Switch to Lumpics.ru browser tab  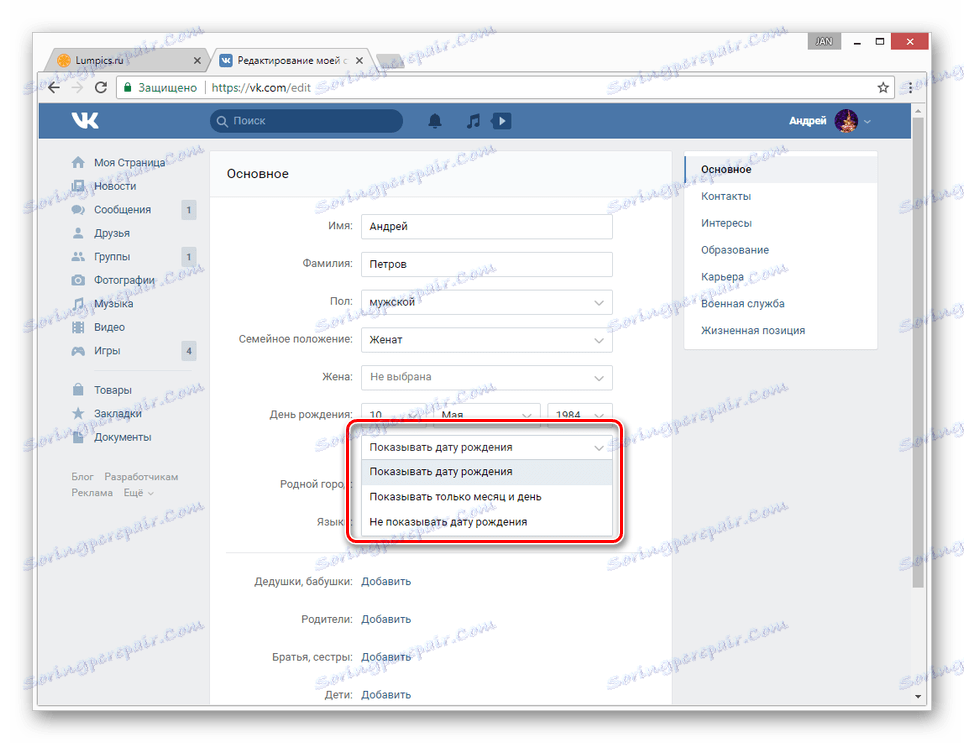click(126, 60)
